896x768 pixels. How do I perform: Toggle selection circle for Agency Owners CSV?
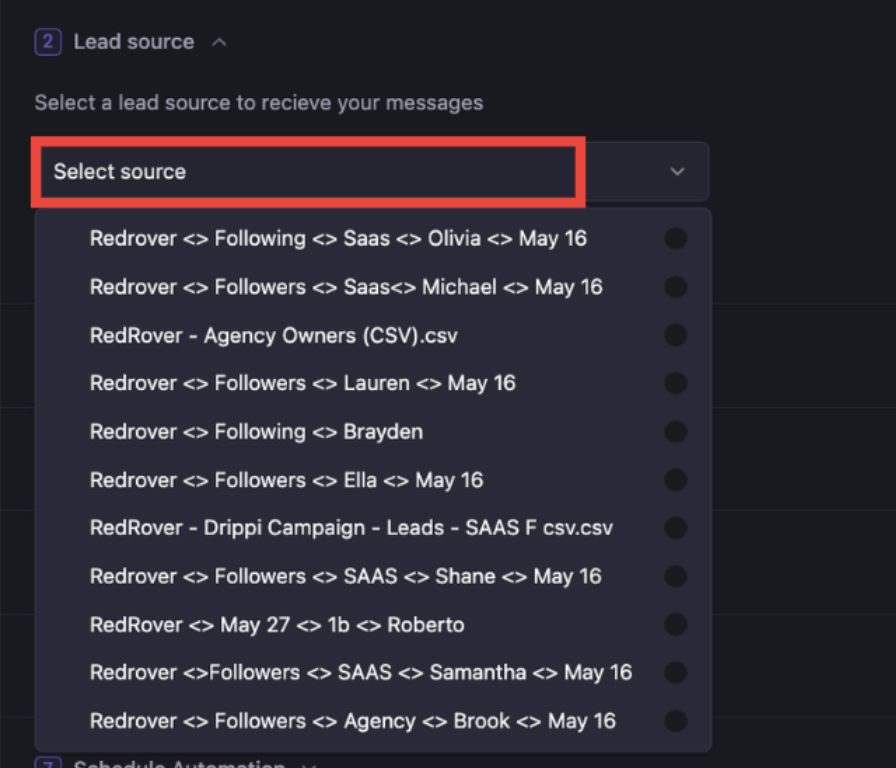(675, 335)
